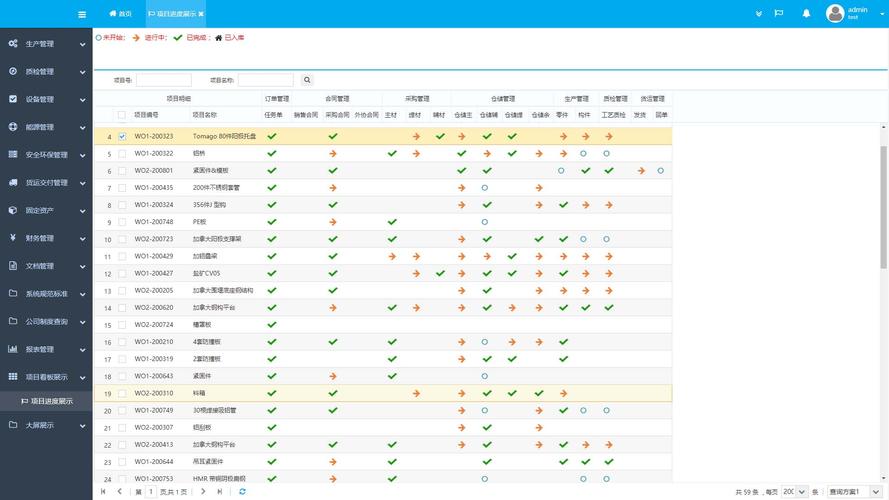Open the notification bell

[x=806, y=14]
